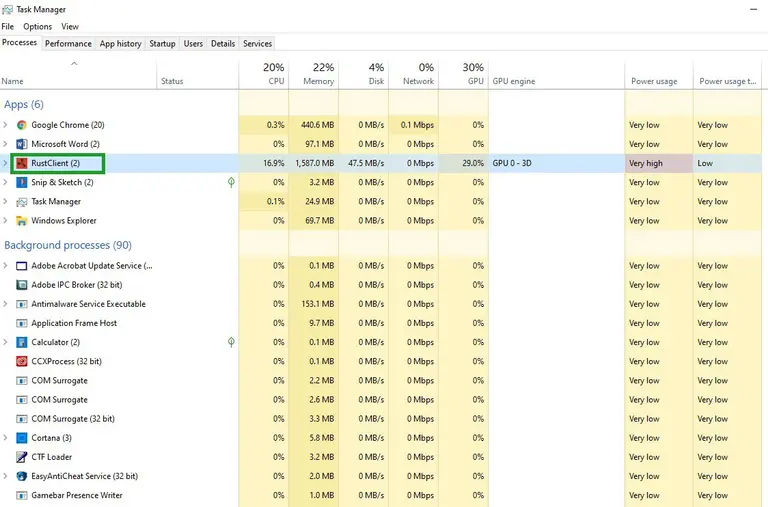
Task: Click the Cortana process icon
Action: 22,437
